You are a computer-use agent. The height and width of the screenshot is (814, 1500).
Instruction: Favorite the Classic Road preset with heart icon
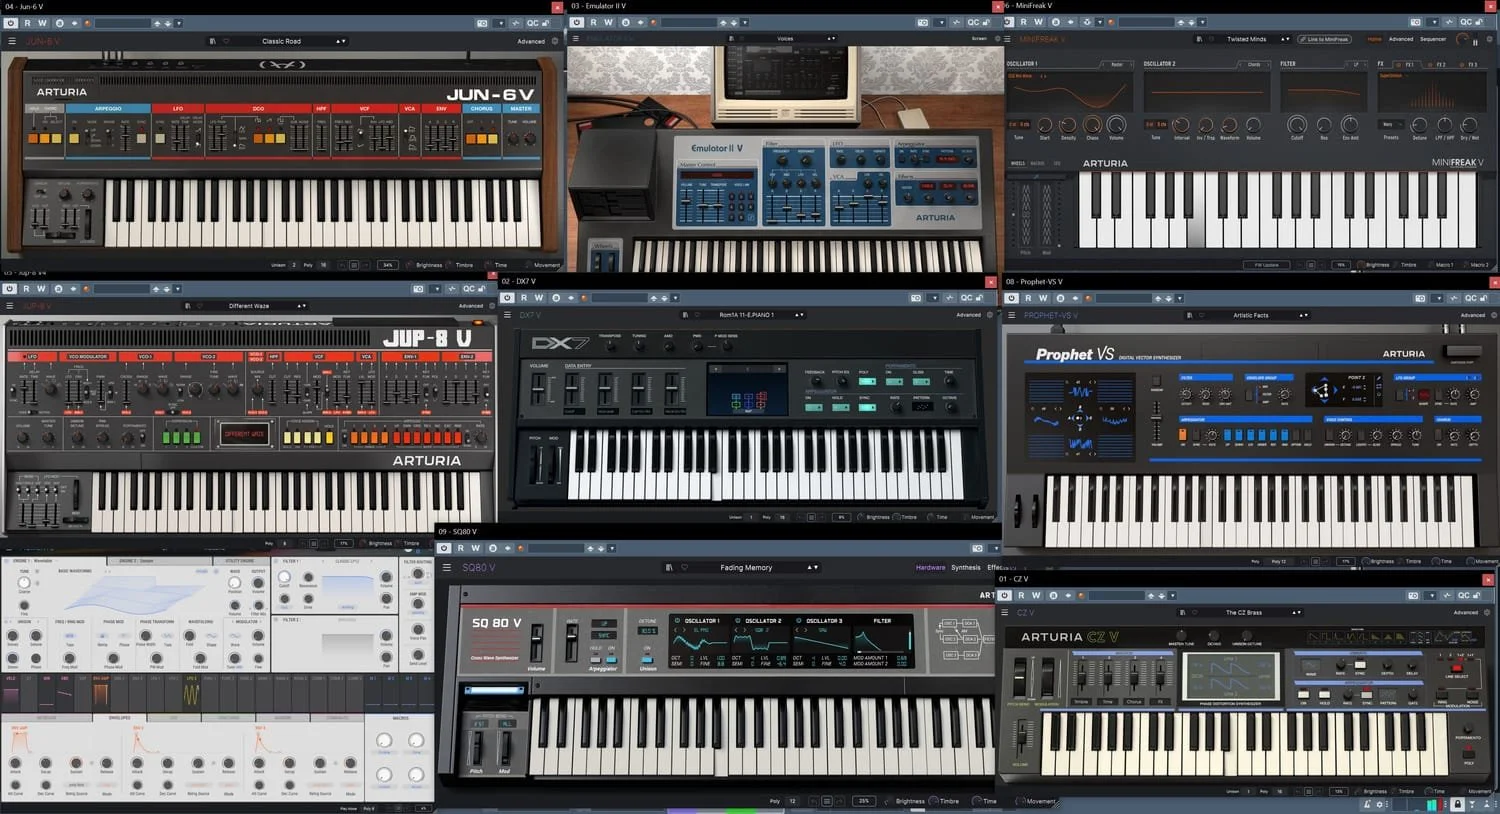(226, 41)
